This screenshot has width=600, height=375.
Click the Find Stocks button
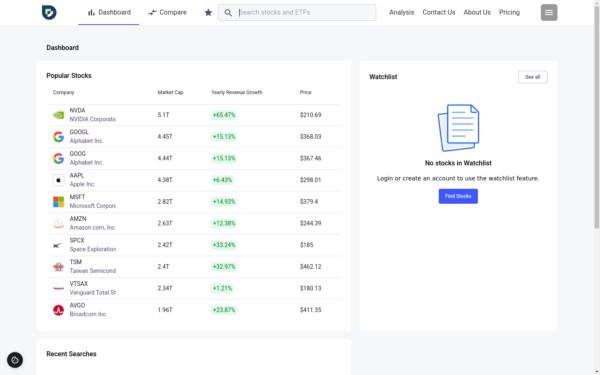(x=458, y=196)
